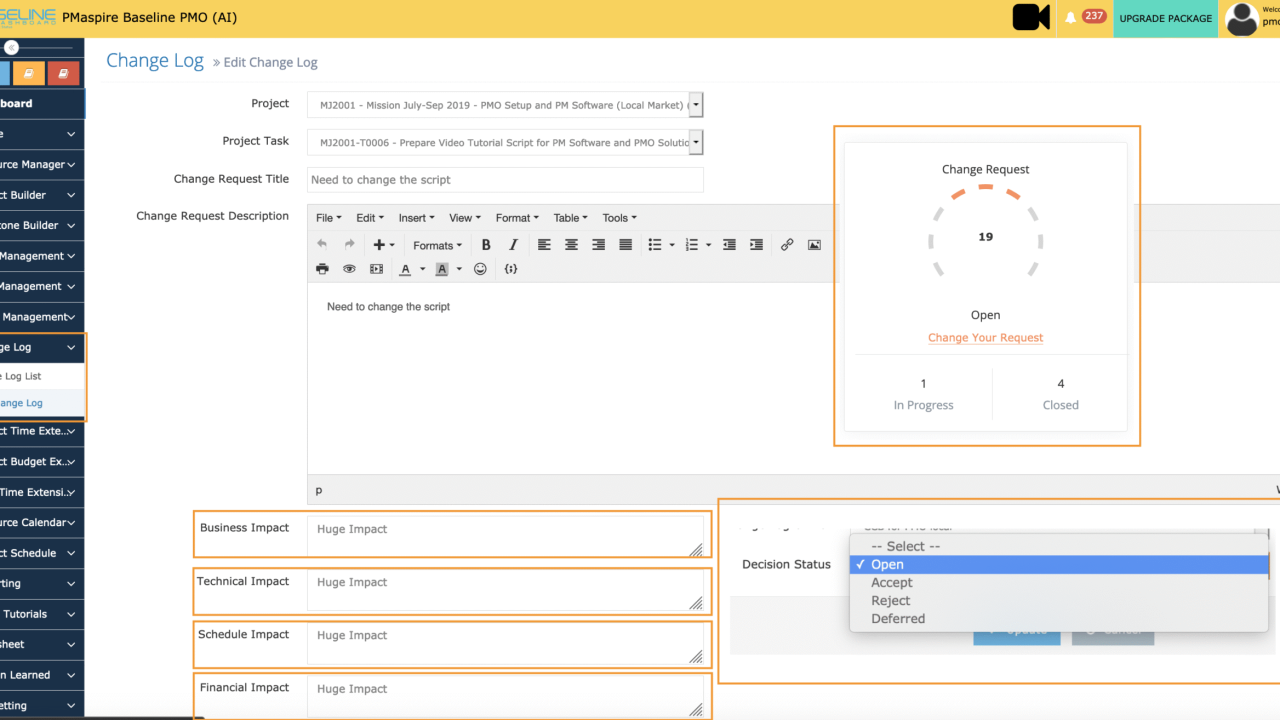The image size is (1280, 720).
Task: Click the undo arrow in editor toolbar
Action: (322, 244)
